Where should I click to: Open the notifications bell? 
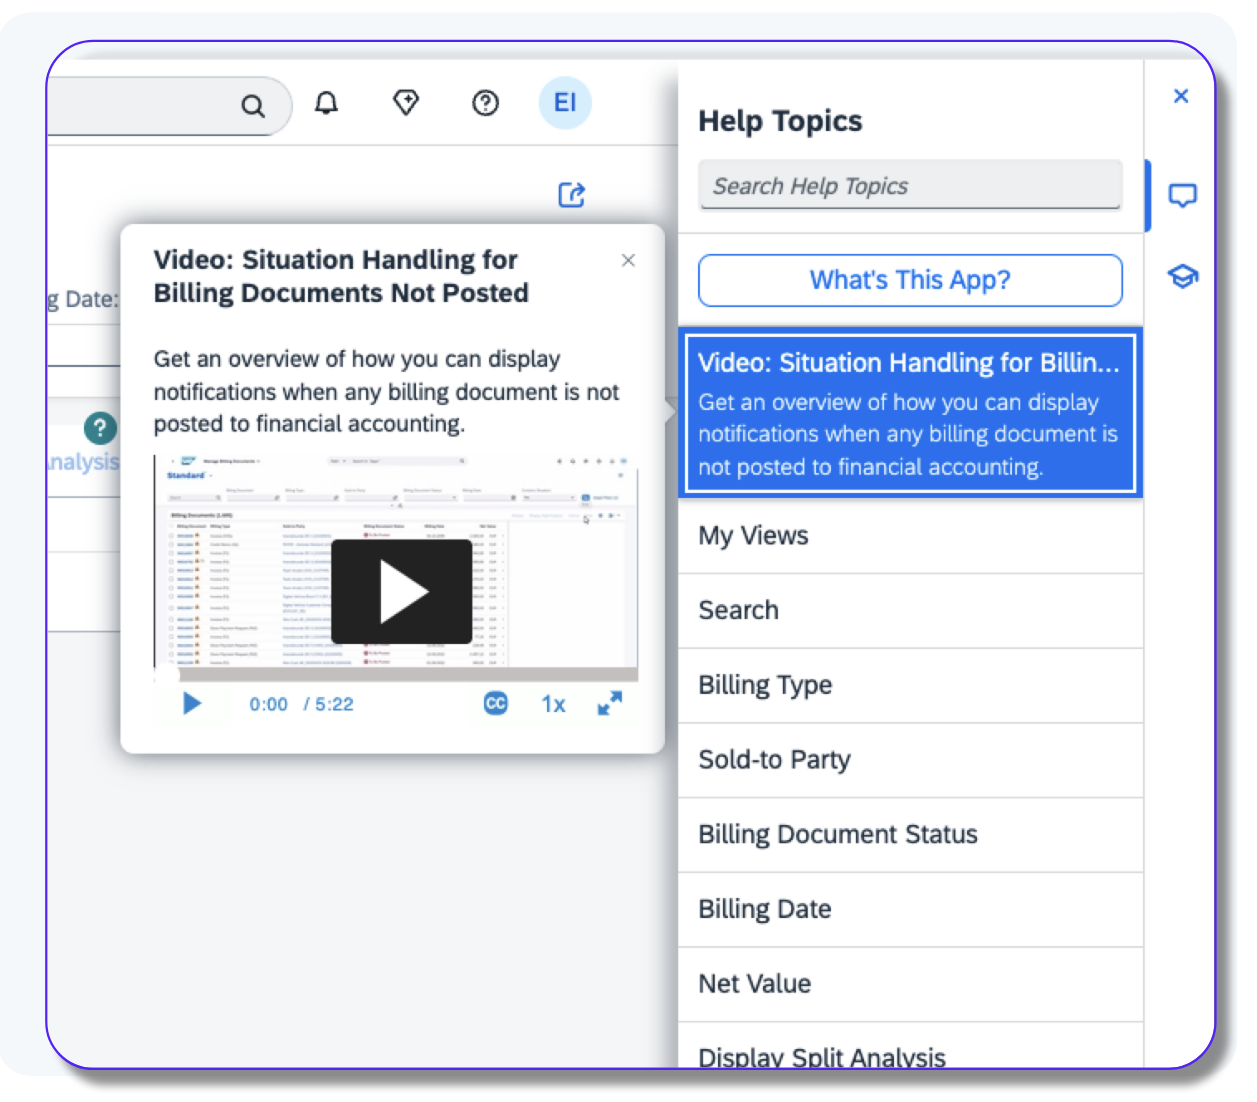[x=326, y=103]
